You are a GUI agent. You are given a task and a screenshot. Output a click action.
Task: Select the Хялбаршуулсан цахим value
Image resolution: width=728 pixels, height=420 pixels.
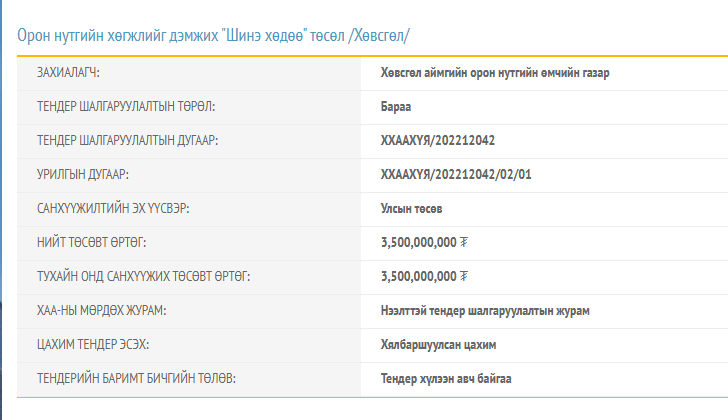coord(439,345)
